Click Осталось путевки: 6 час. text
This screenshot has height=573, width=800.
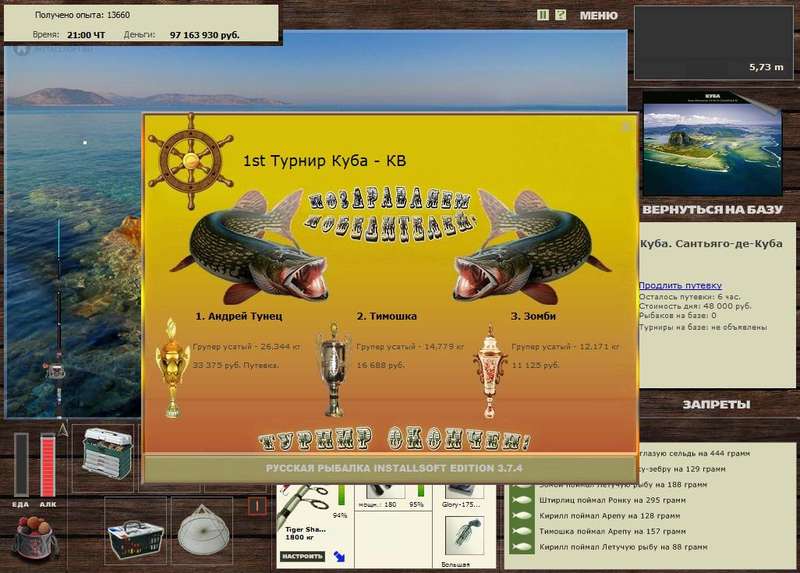click(690, 296)
